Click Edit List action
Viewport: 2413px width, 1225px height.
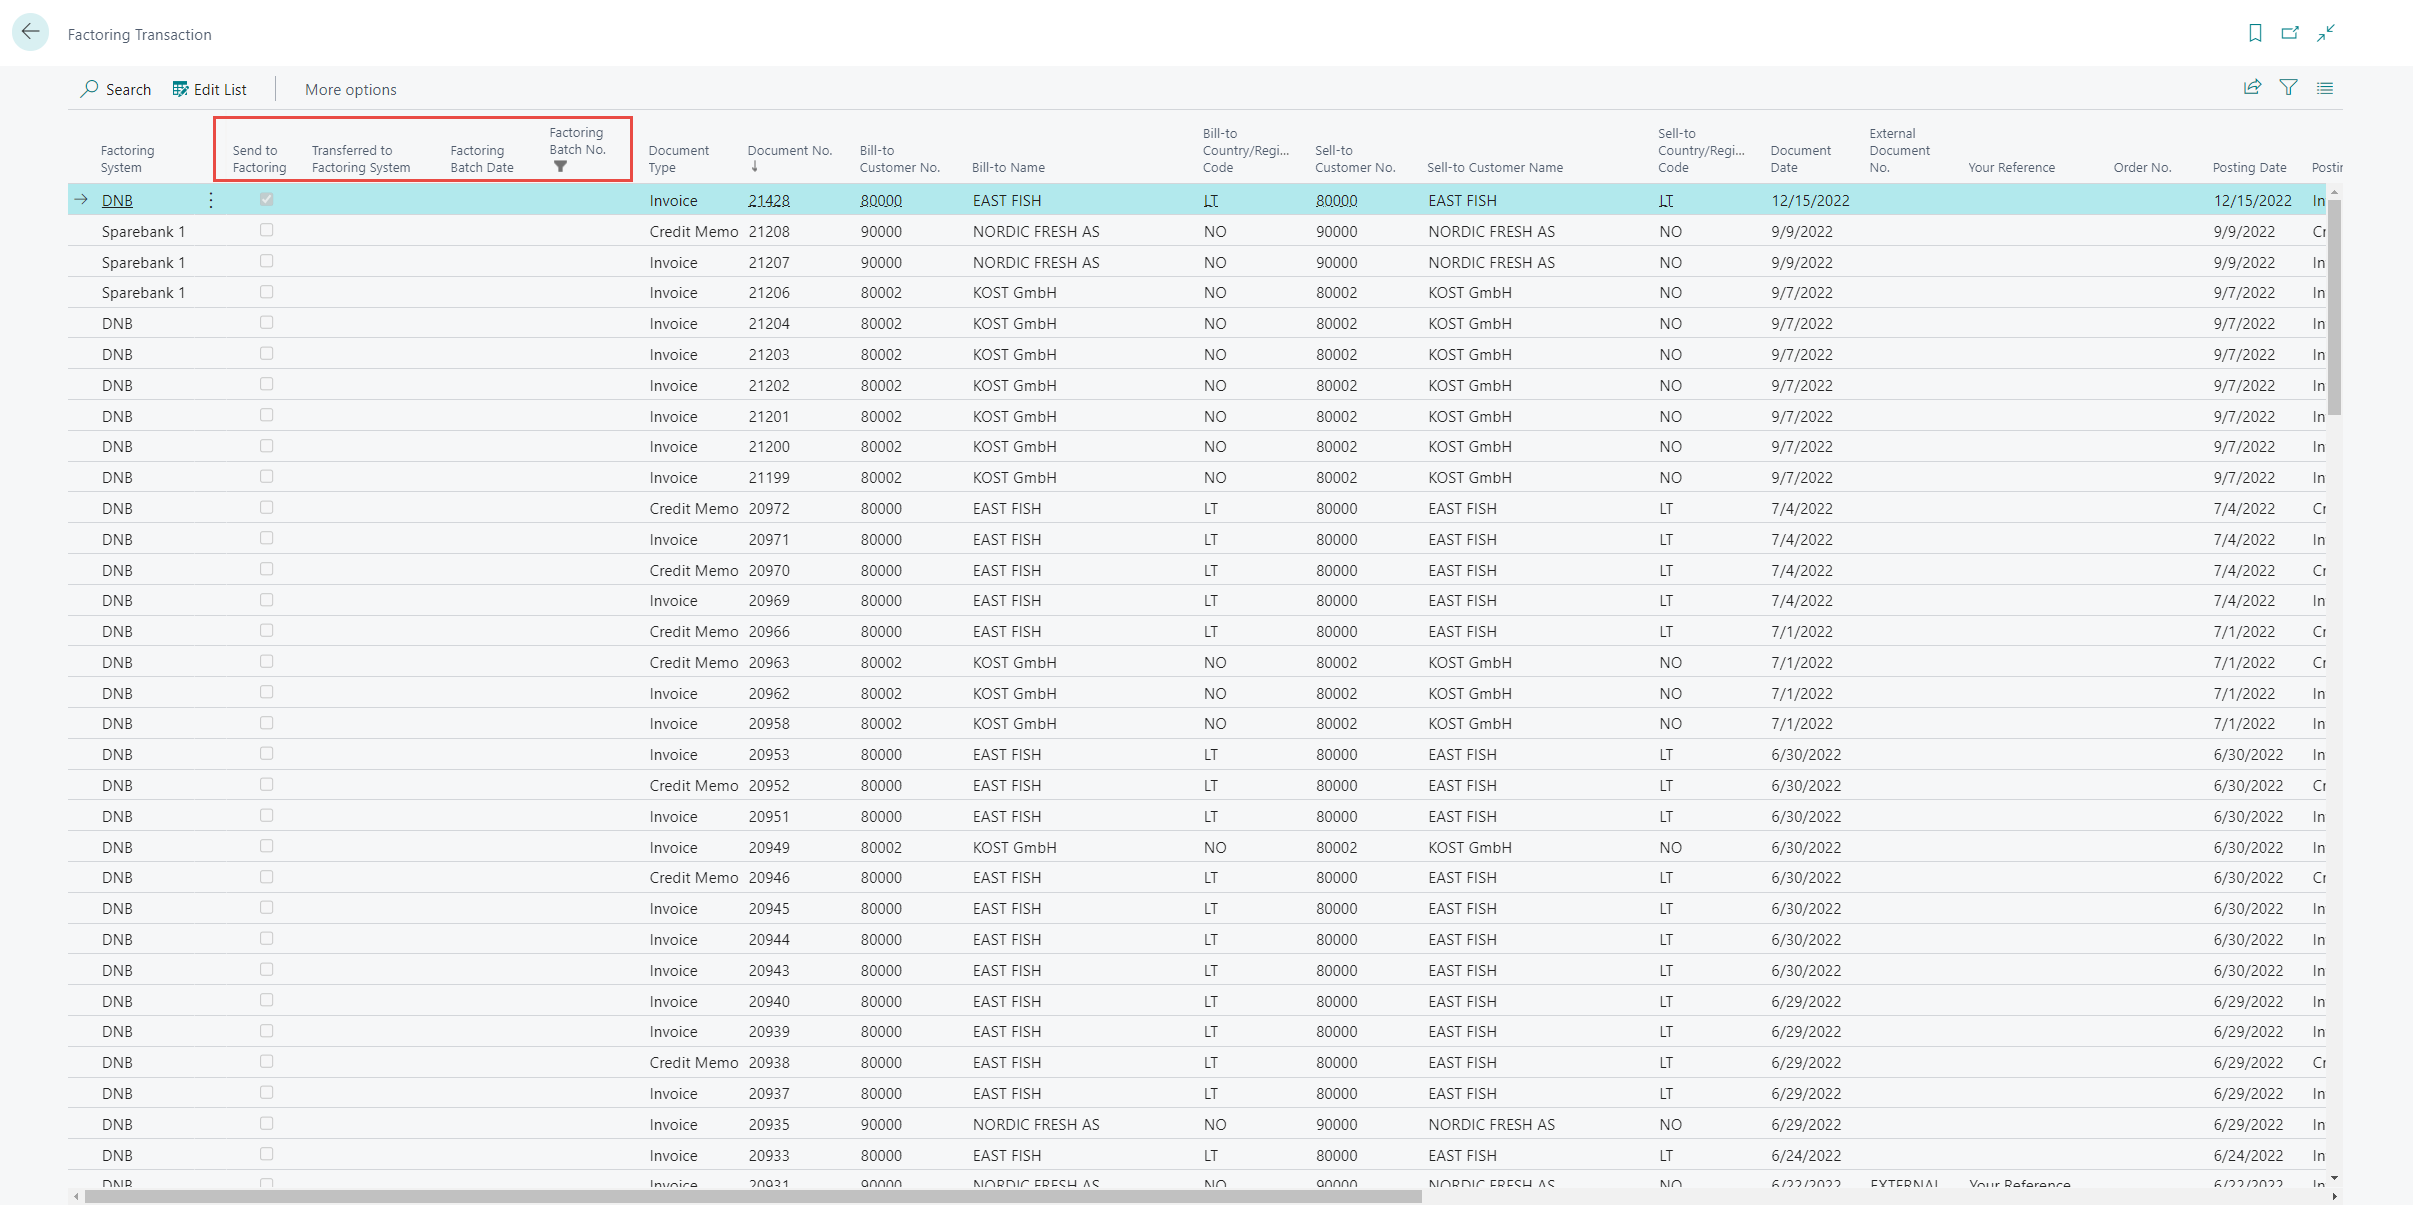click(x=209, y=89)
